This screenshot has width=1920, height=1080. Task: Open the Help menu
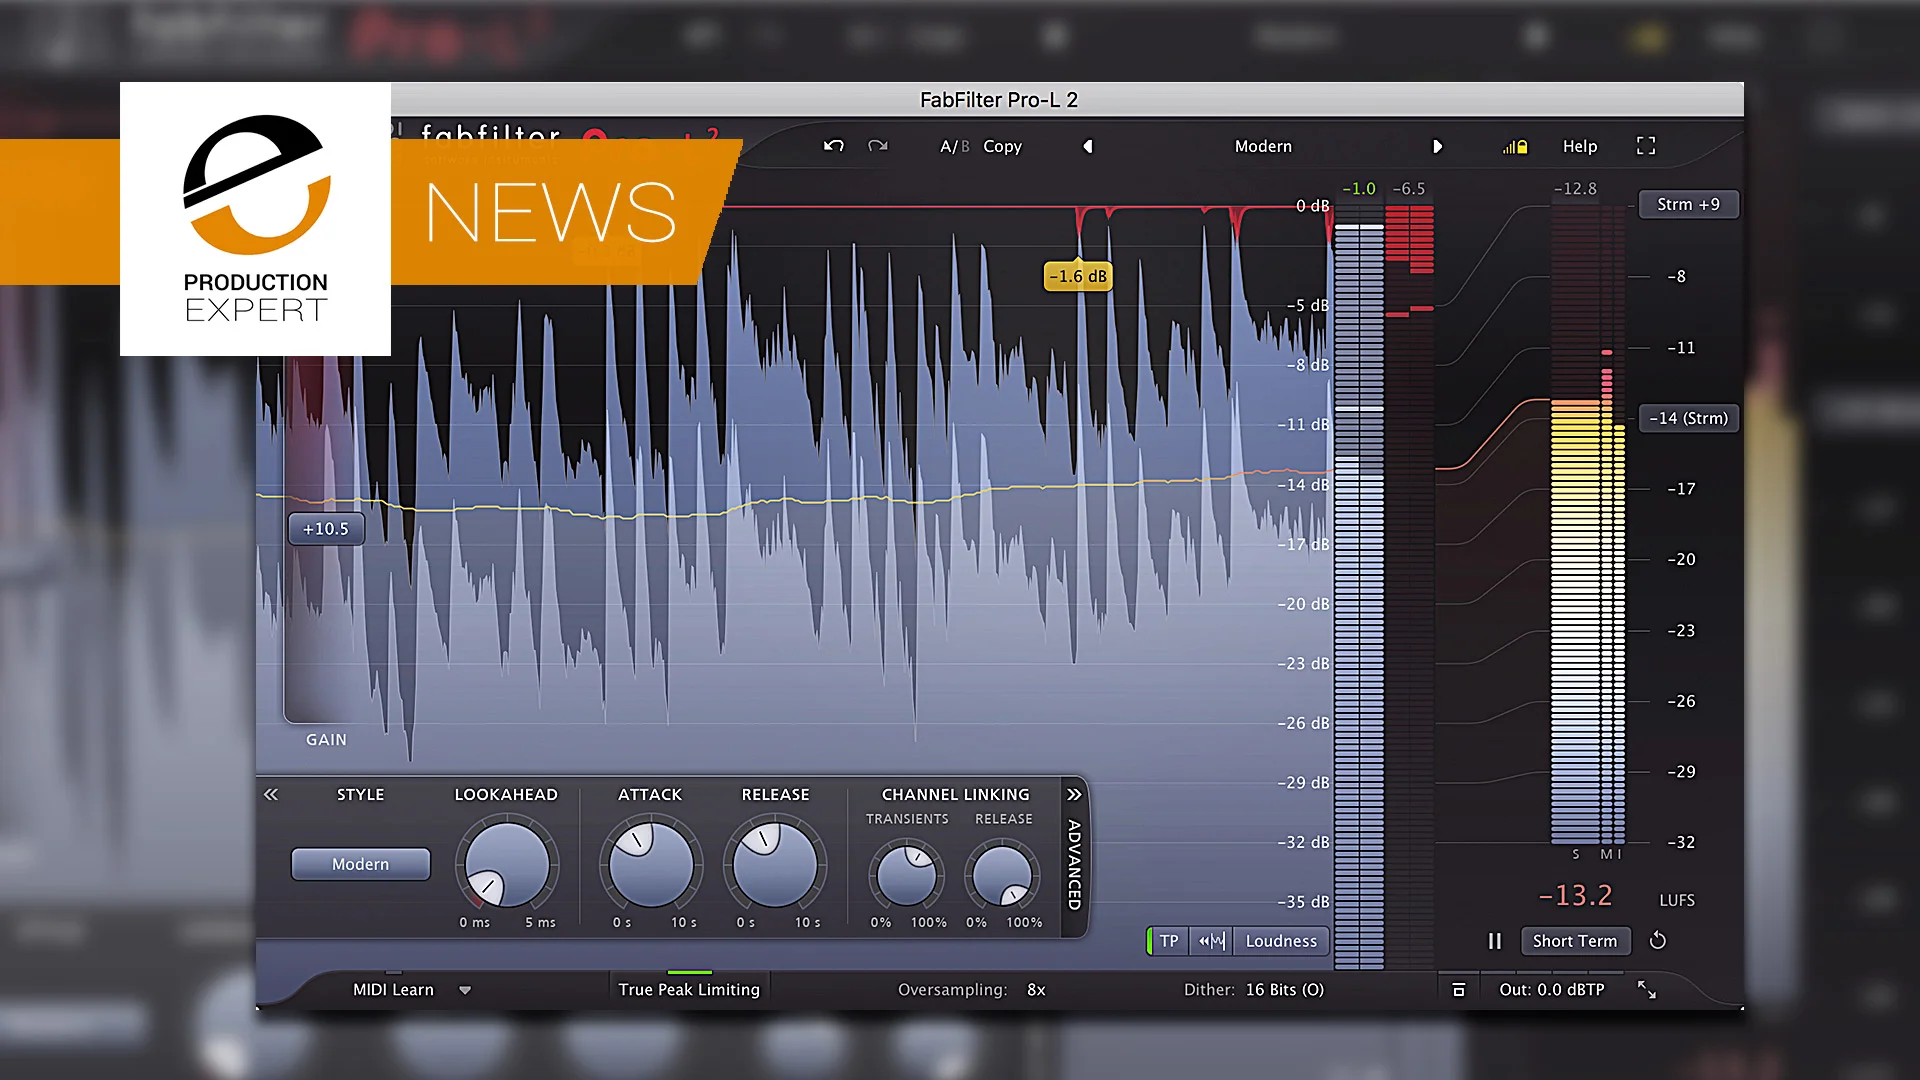click(1578, 146)
